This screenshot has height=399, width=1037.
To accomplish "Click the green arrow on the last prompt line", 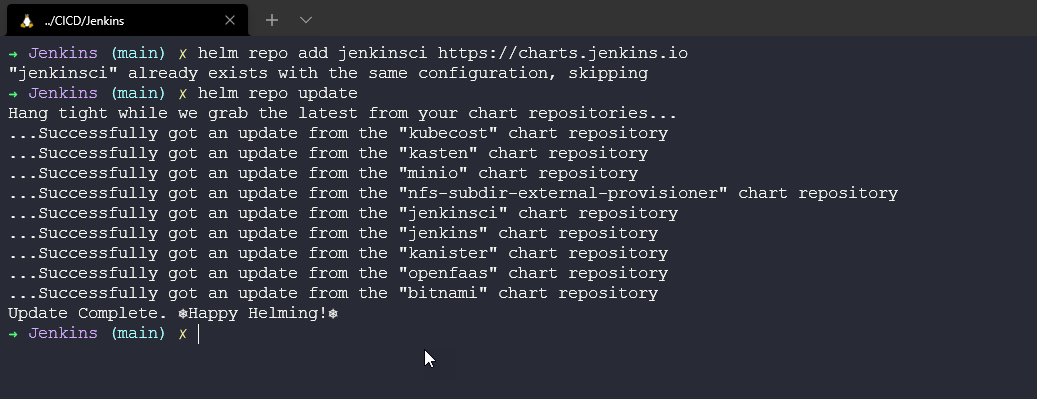I will click(13, 334).
